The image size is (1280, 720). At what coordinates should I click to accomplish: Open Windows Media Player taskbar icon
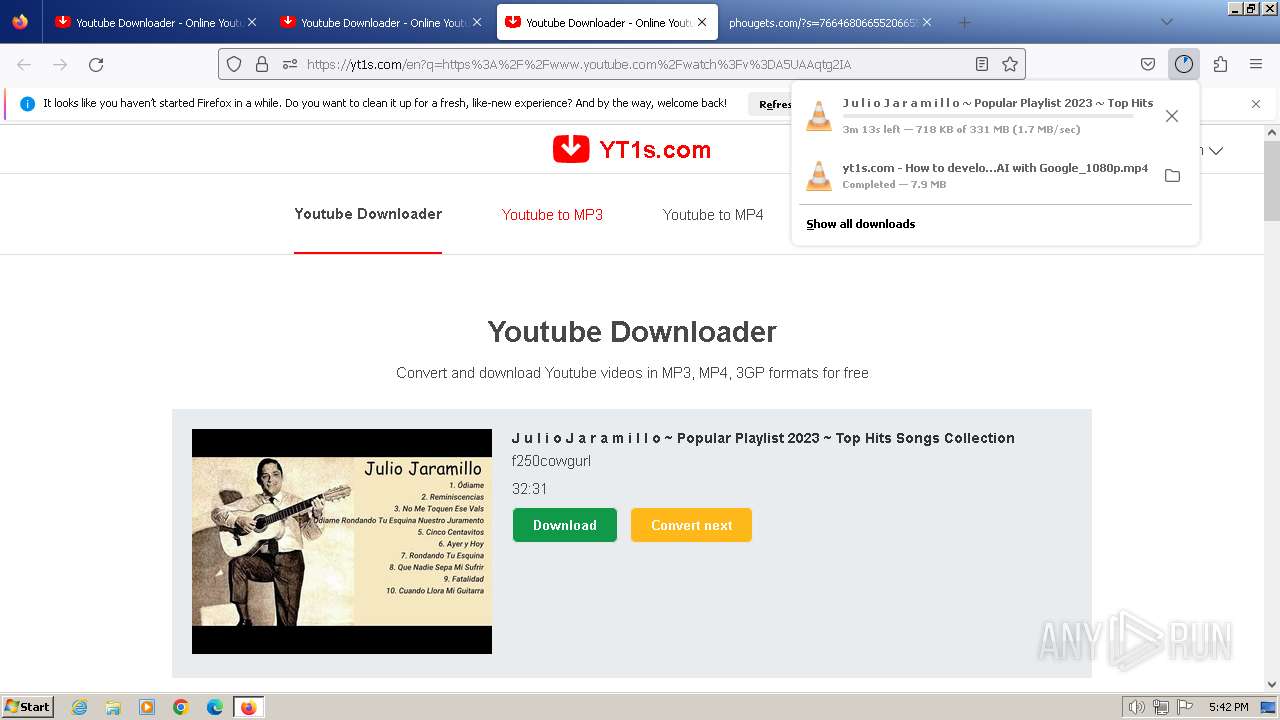[x=147, y=707]
